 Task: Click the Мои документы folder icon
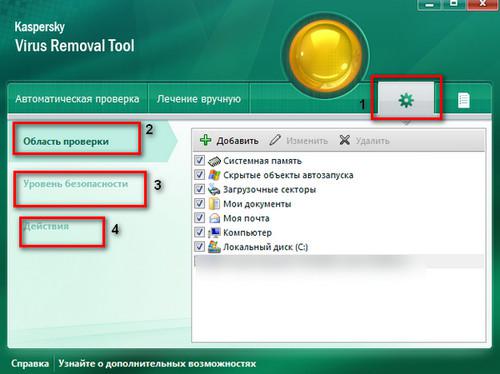pos(214,204)
